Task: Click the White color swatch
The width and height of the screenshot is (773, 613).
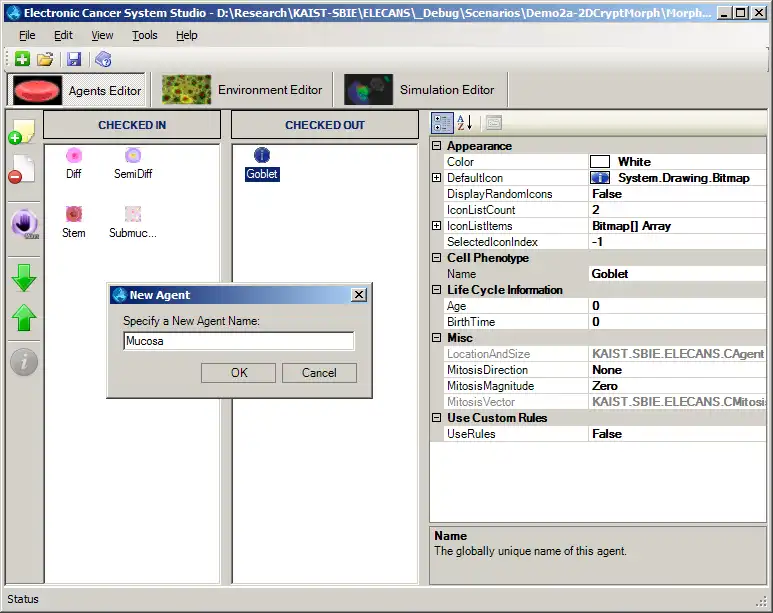Action: (600, 162)
